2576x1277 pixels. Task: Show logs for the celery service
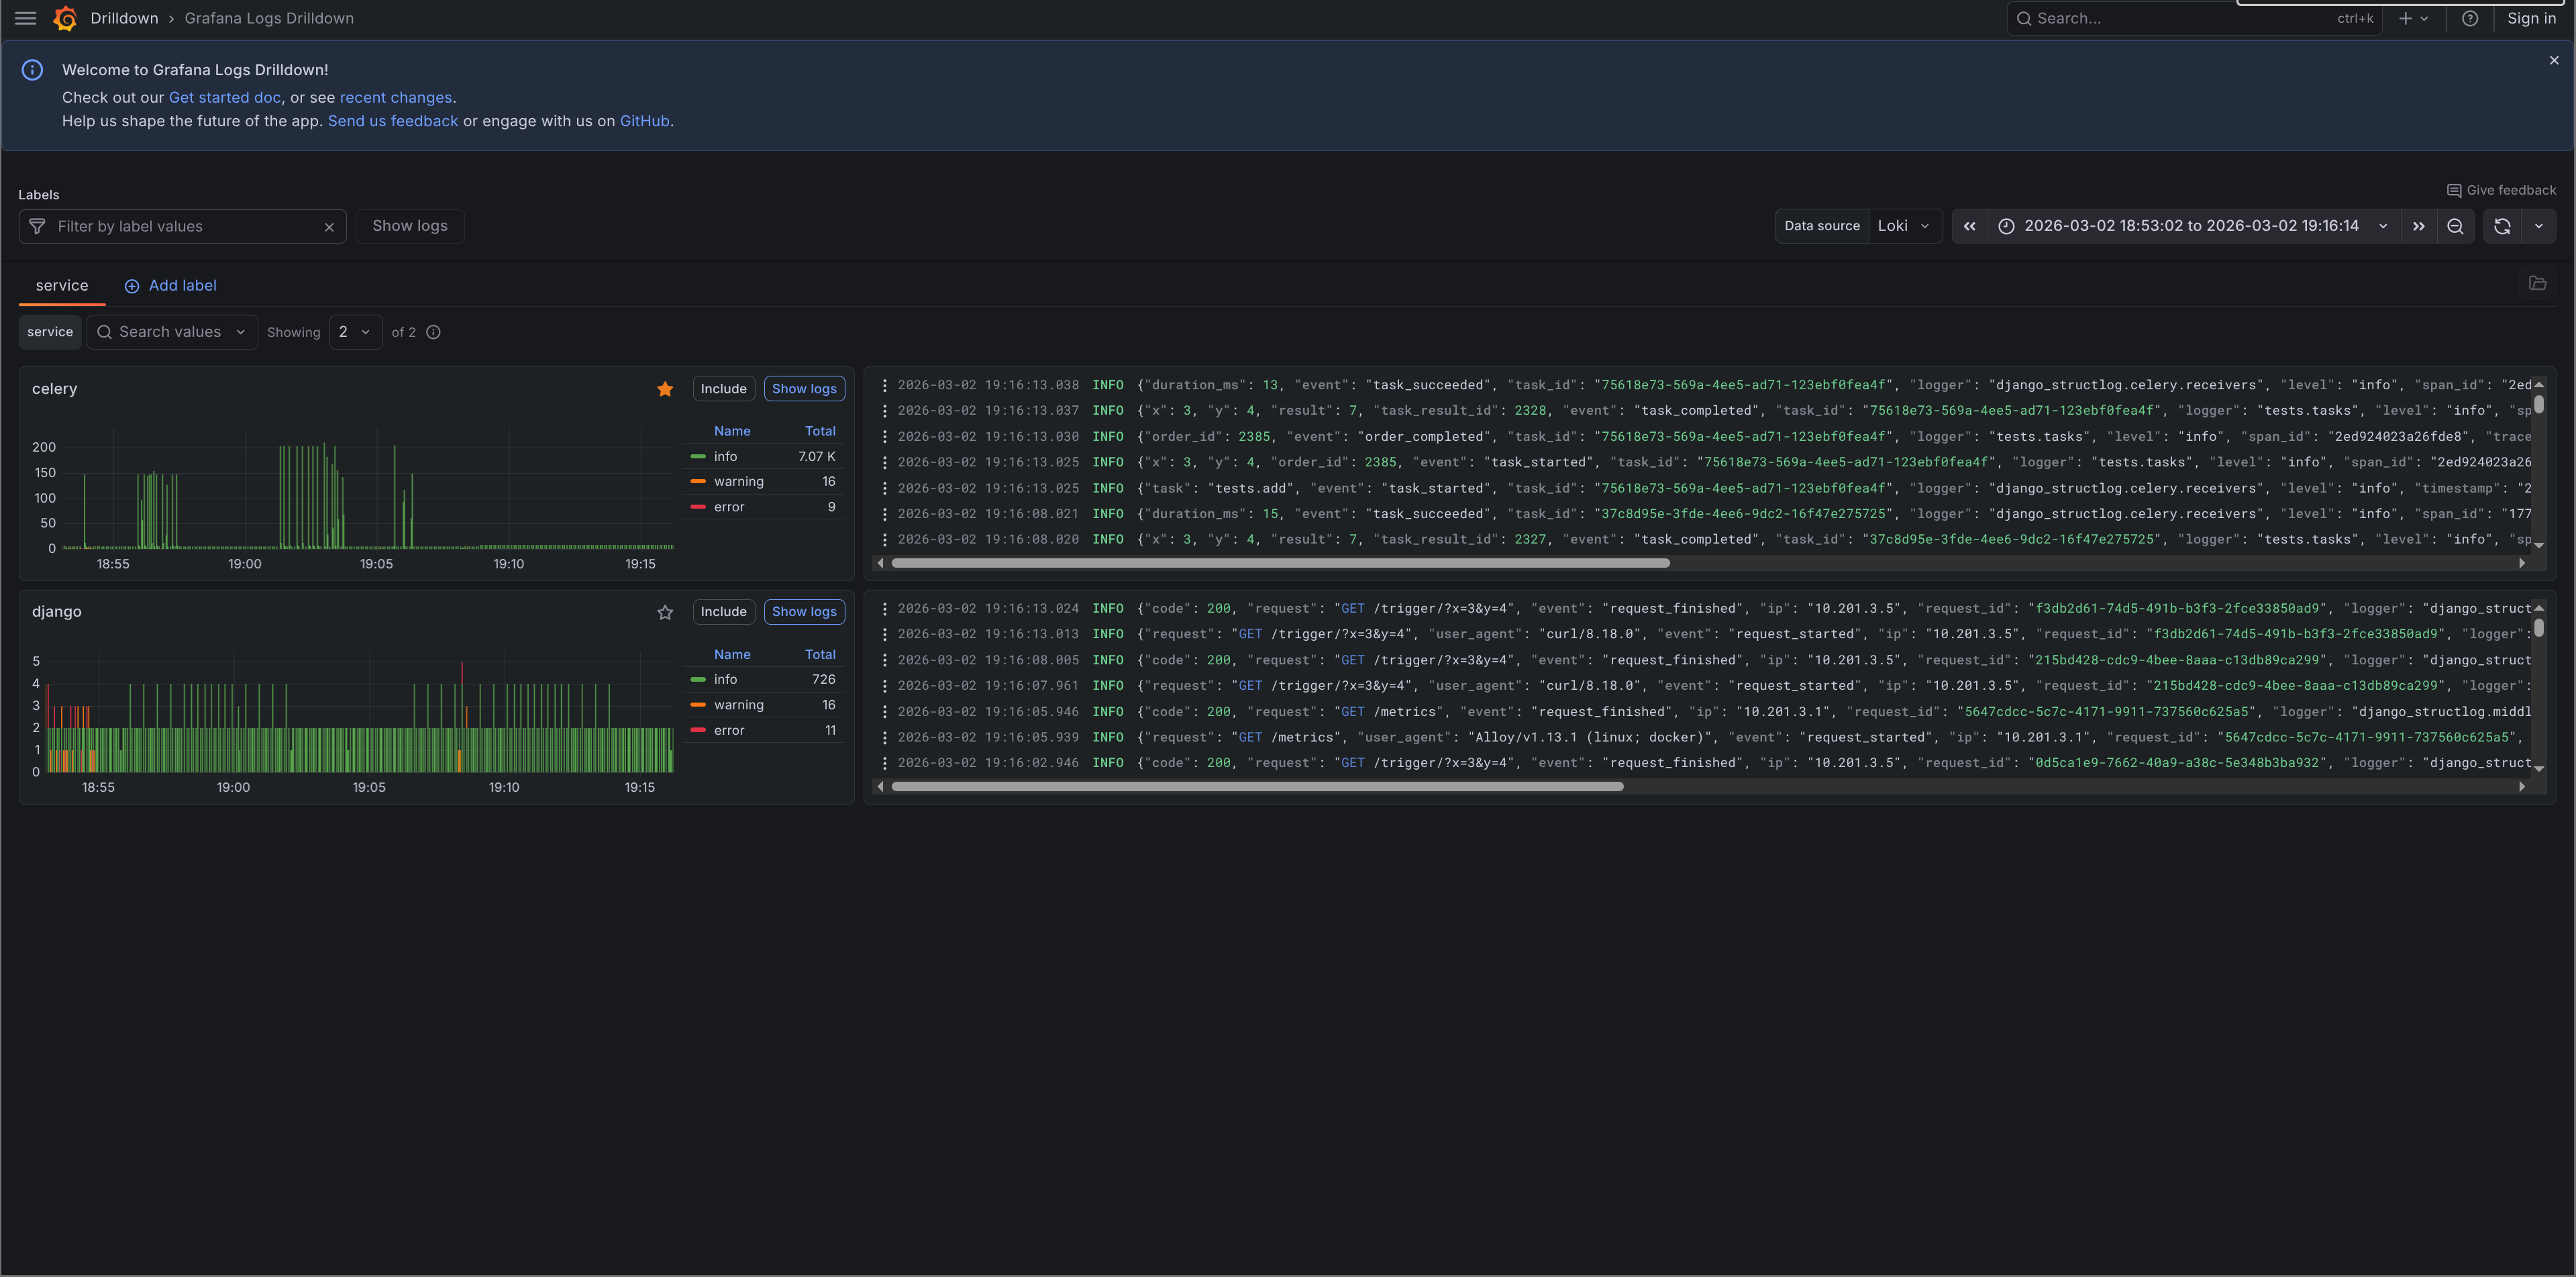click(x=804, y=389)
